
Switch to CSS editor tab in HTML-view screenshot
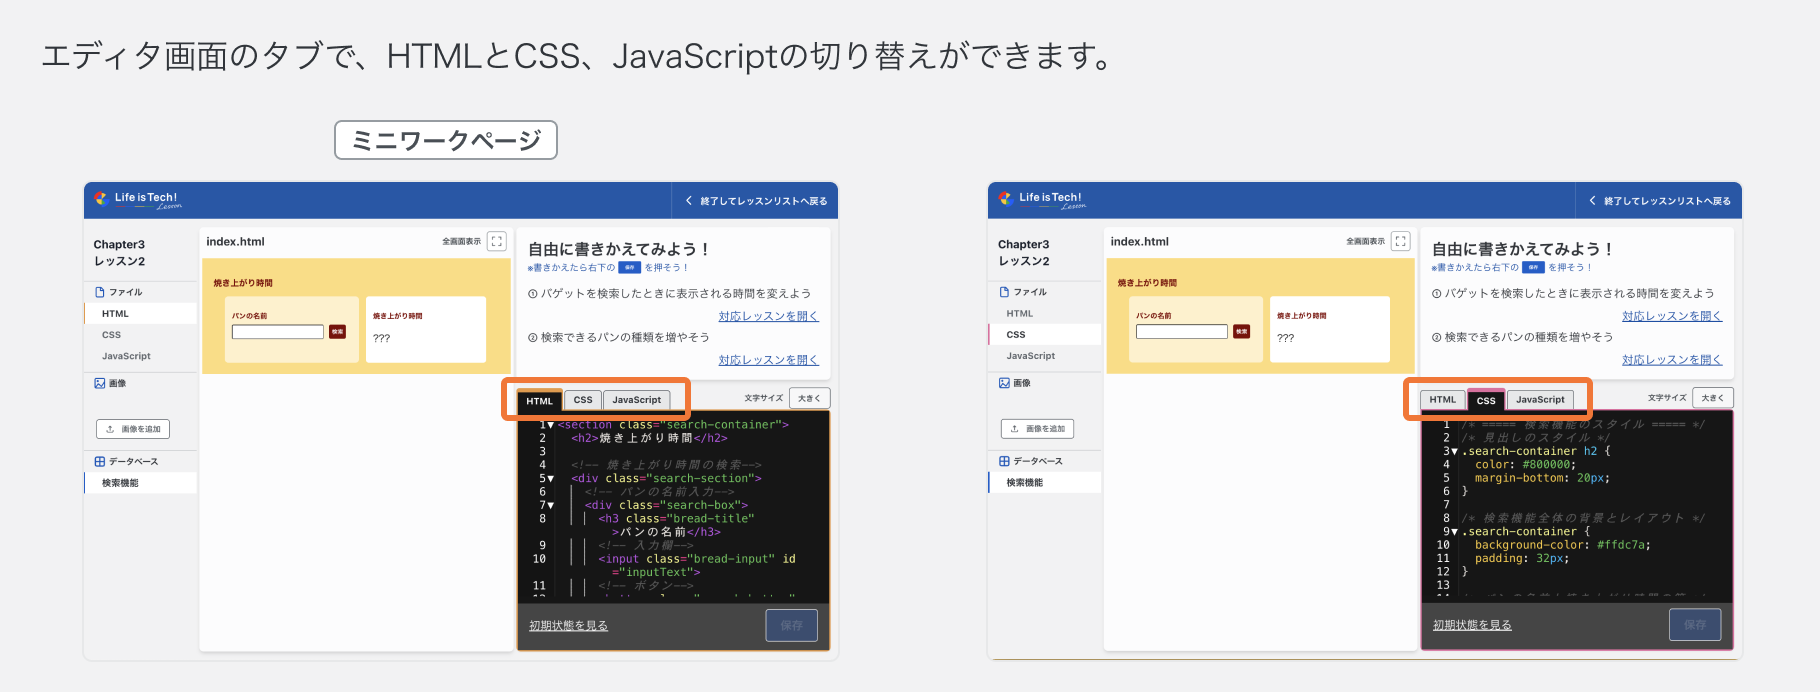point(583,400)
